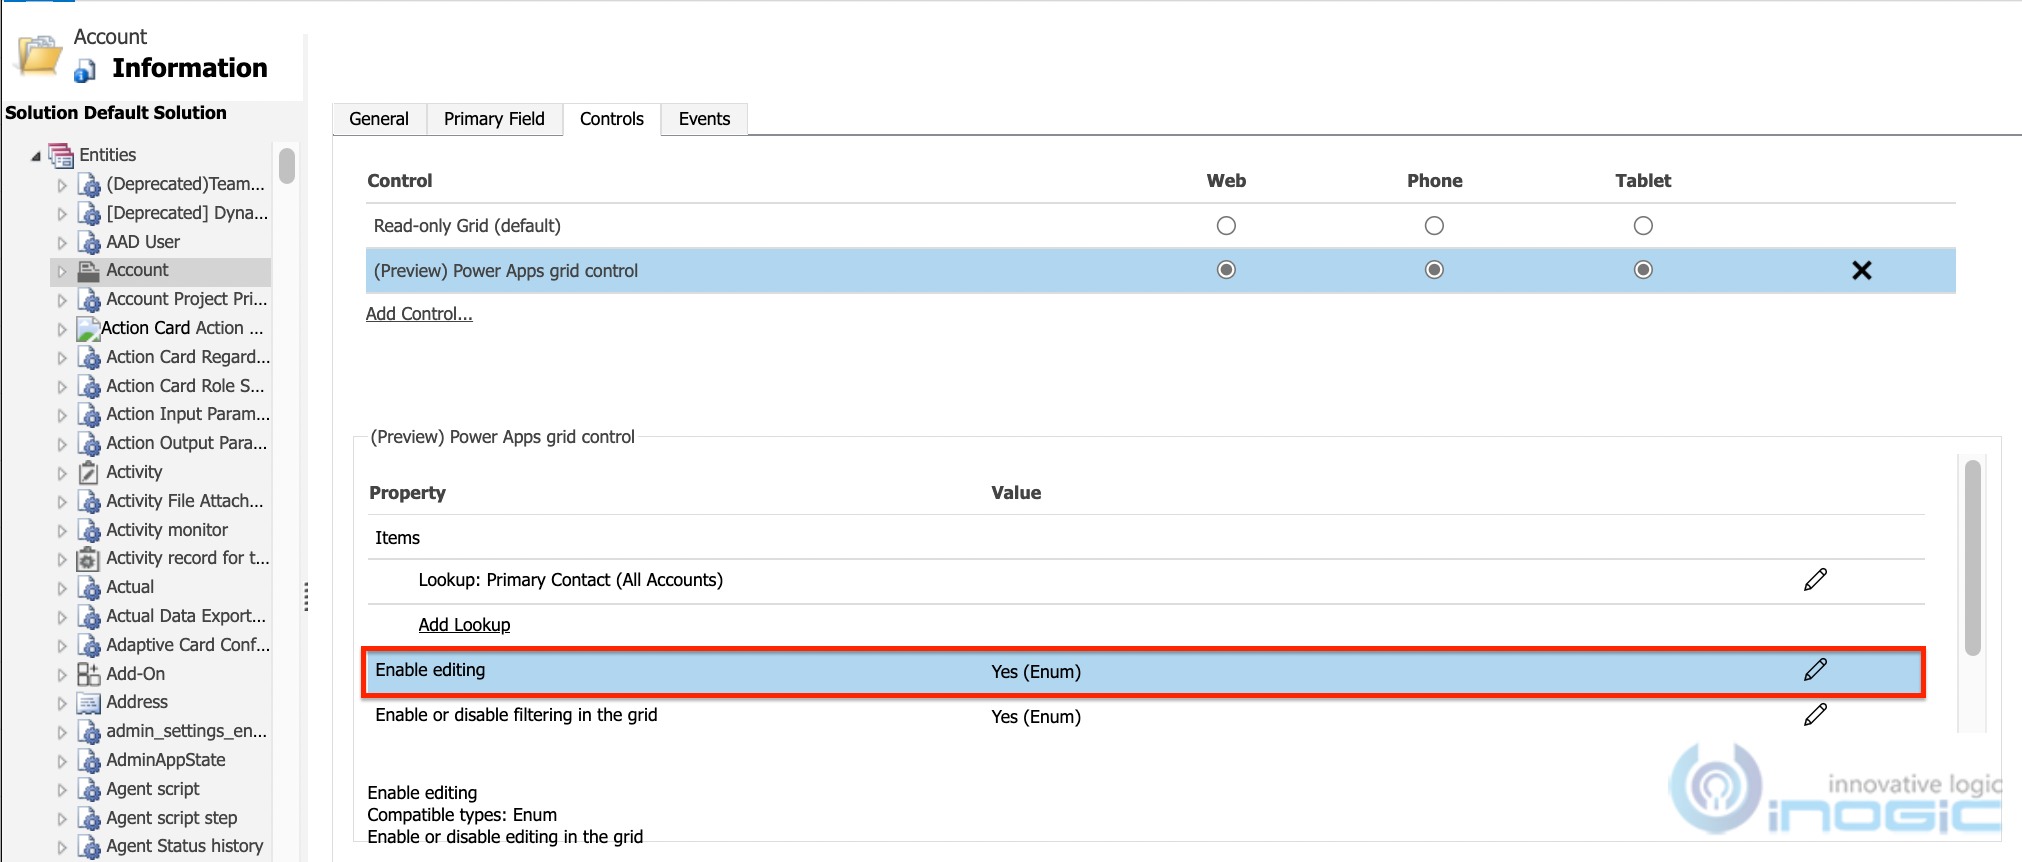Click the Agent script entity icon

pyautogui.click(x=89, y=789)
